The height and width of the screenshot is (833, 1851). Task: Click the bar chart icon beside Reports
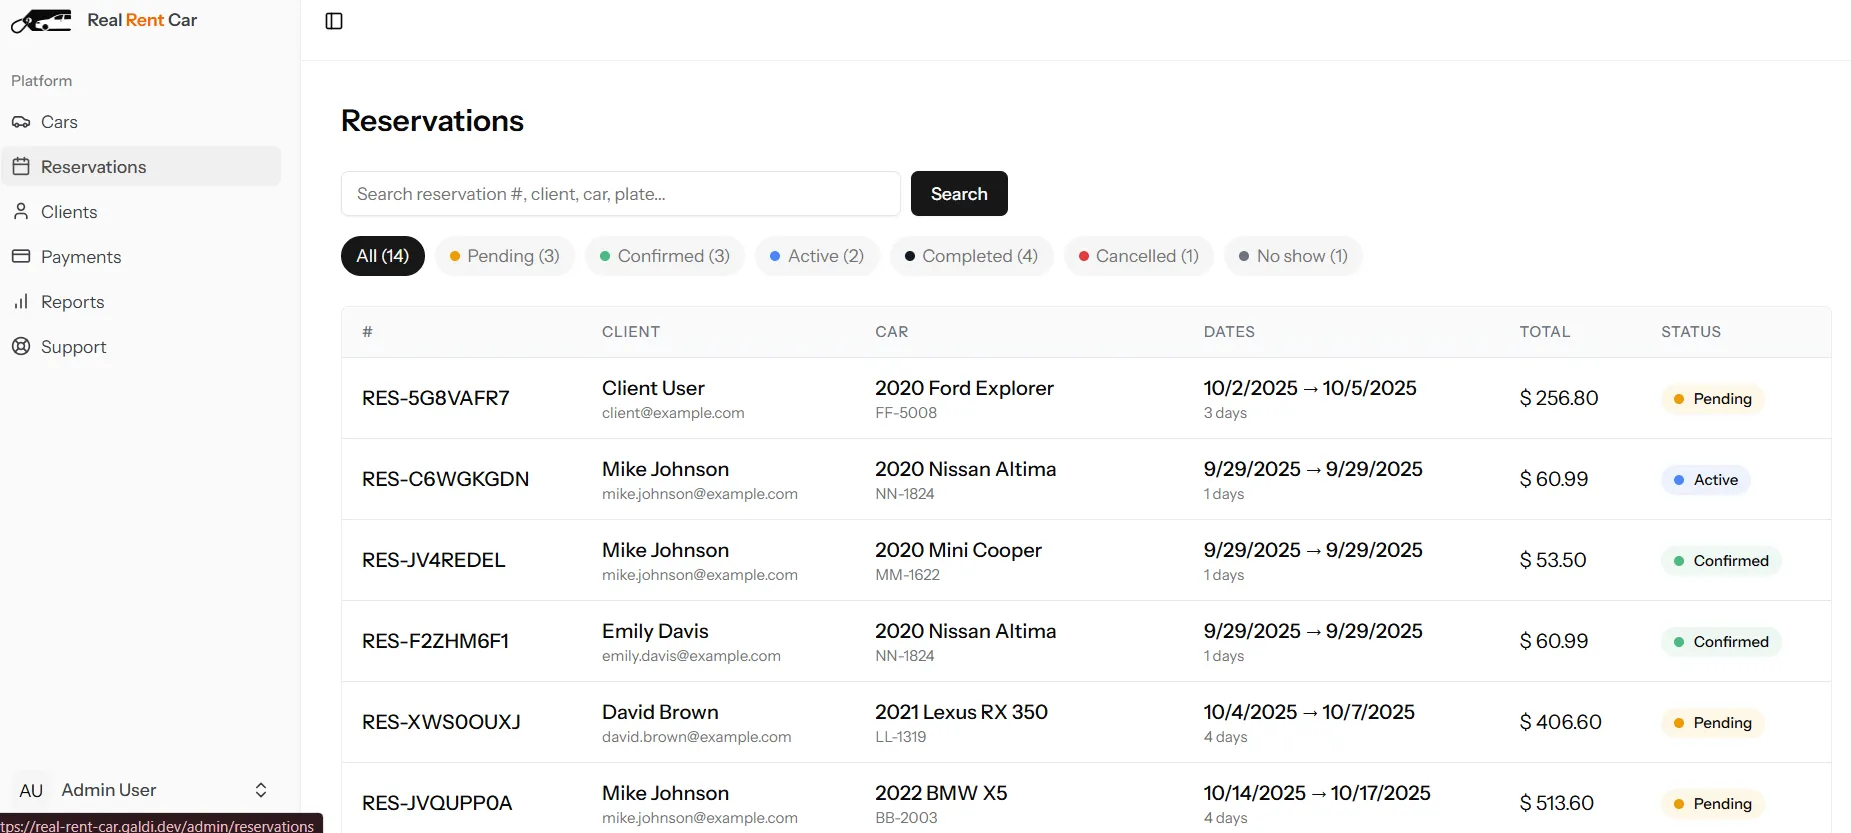[x=21, y=302]
